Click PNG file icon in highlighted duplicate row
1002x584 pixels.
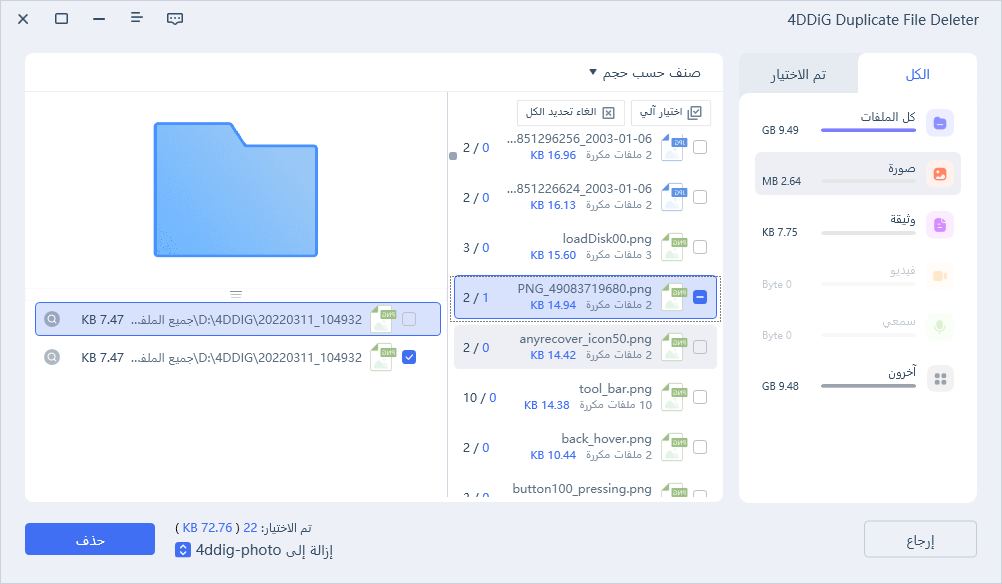[383, 319]
